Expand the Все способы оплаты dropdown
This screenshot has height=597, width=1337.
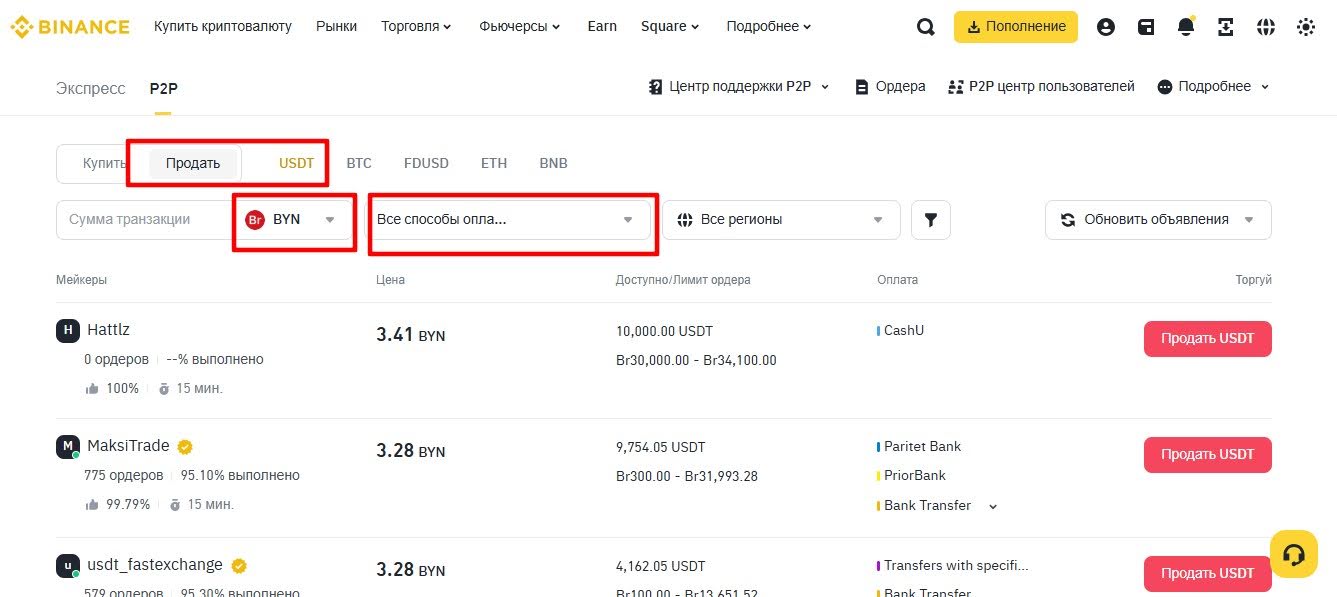pos(512,219)
